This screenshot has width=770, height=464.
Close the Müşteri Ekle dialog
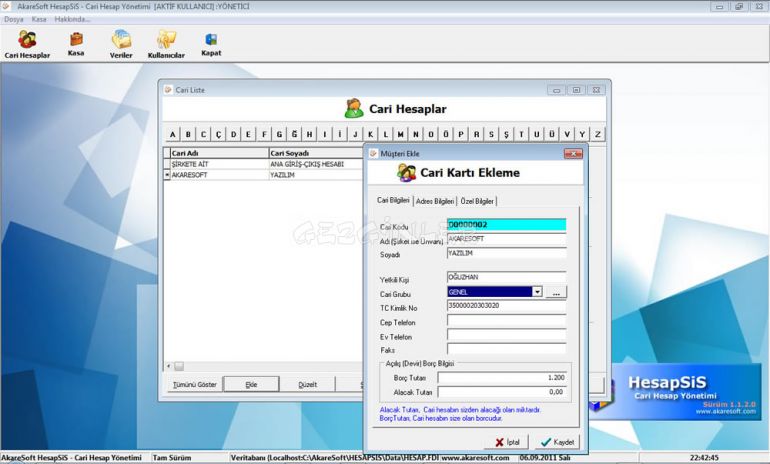tap(573, 154)
